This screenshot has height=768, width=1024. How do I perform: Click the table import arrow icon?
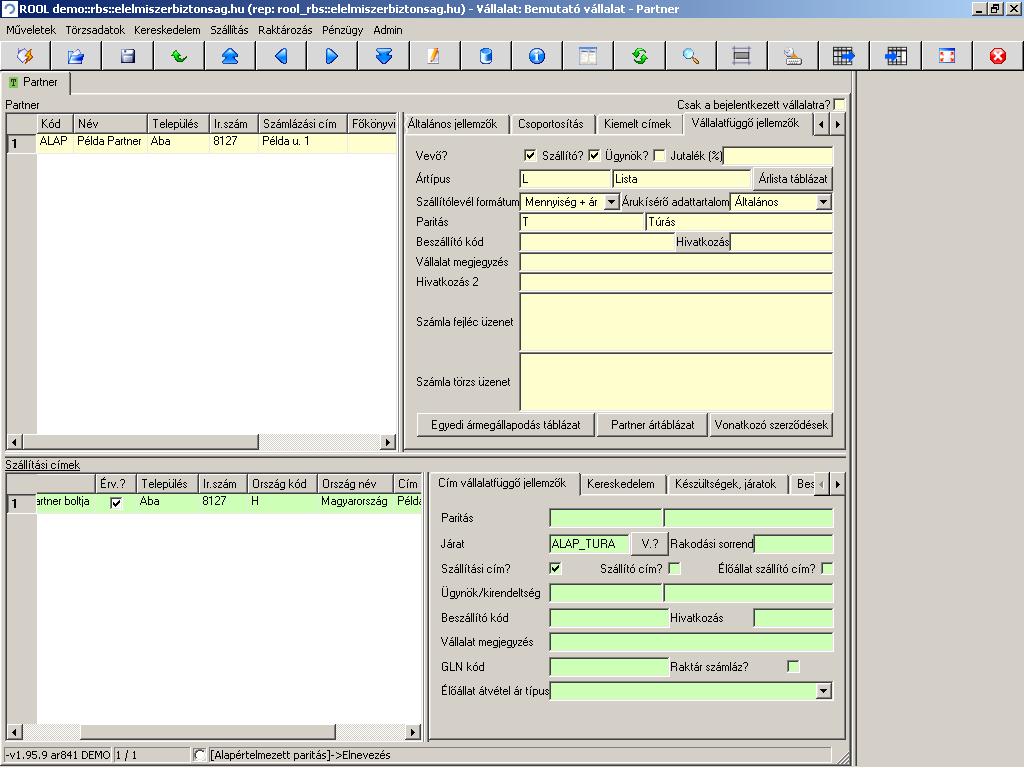pos(895,56)
